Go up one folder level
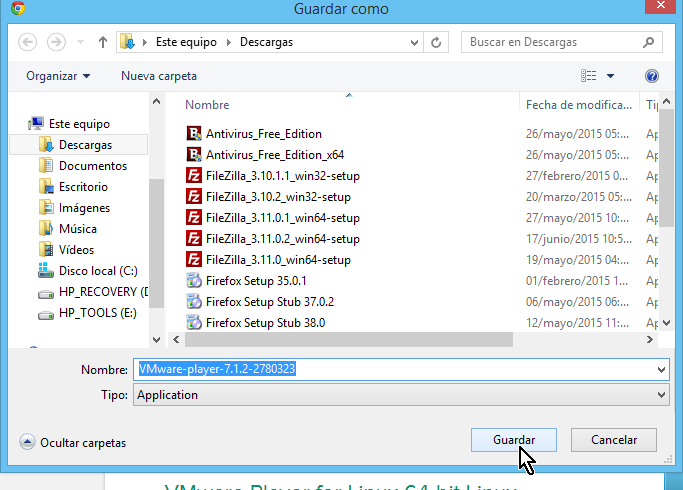Image resolution: width=683 pixels, height=490 pixels. click(102, 42)
